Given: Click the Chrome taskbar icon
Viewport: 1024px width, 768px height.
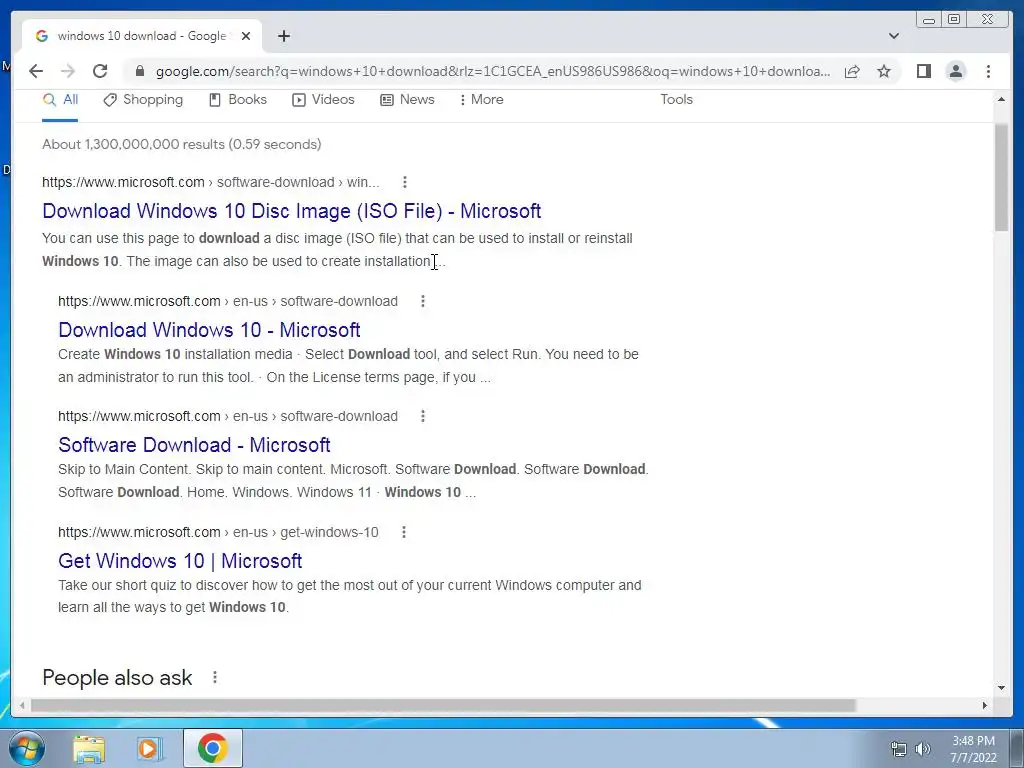Looking at the screenshot, I should [212, 748].
